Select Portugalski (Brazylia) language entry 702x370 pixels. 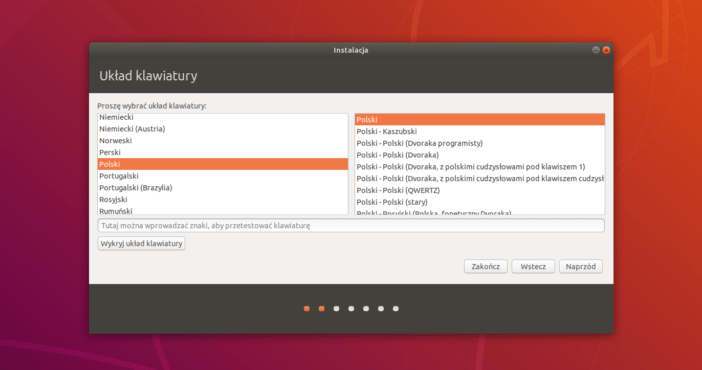tap(223, 188)
